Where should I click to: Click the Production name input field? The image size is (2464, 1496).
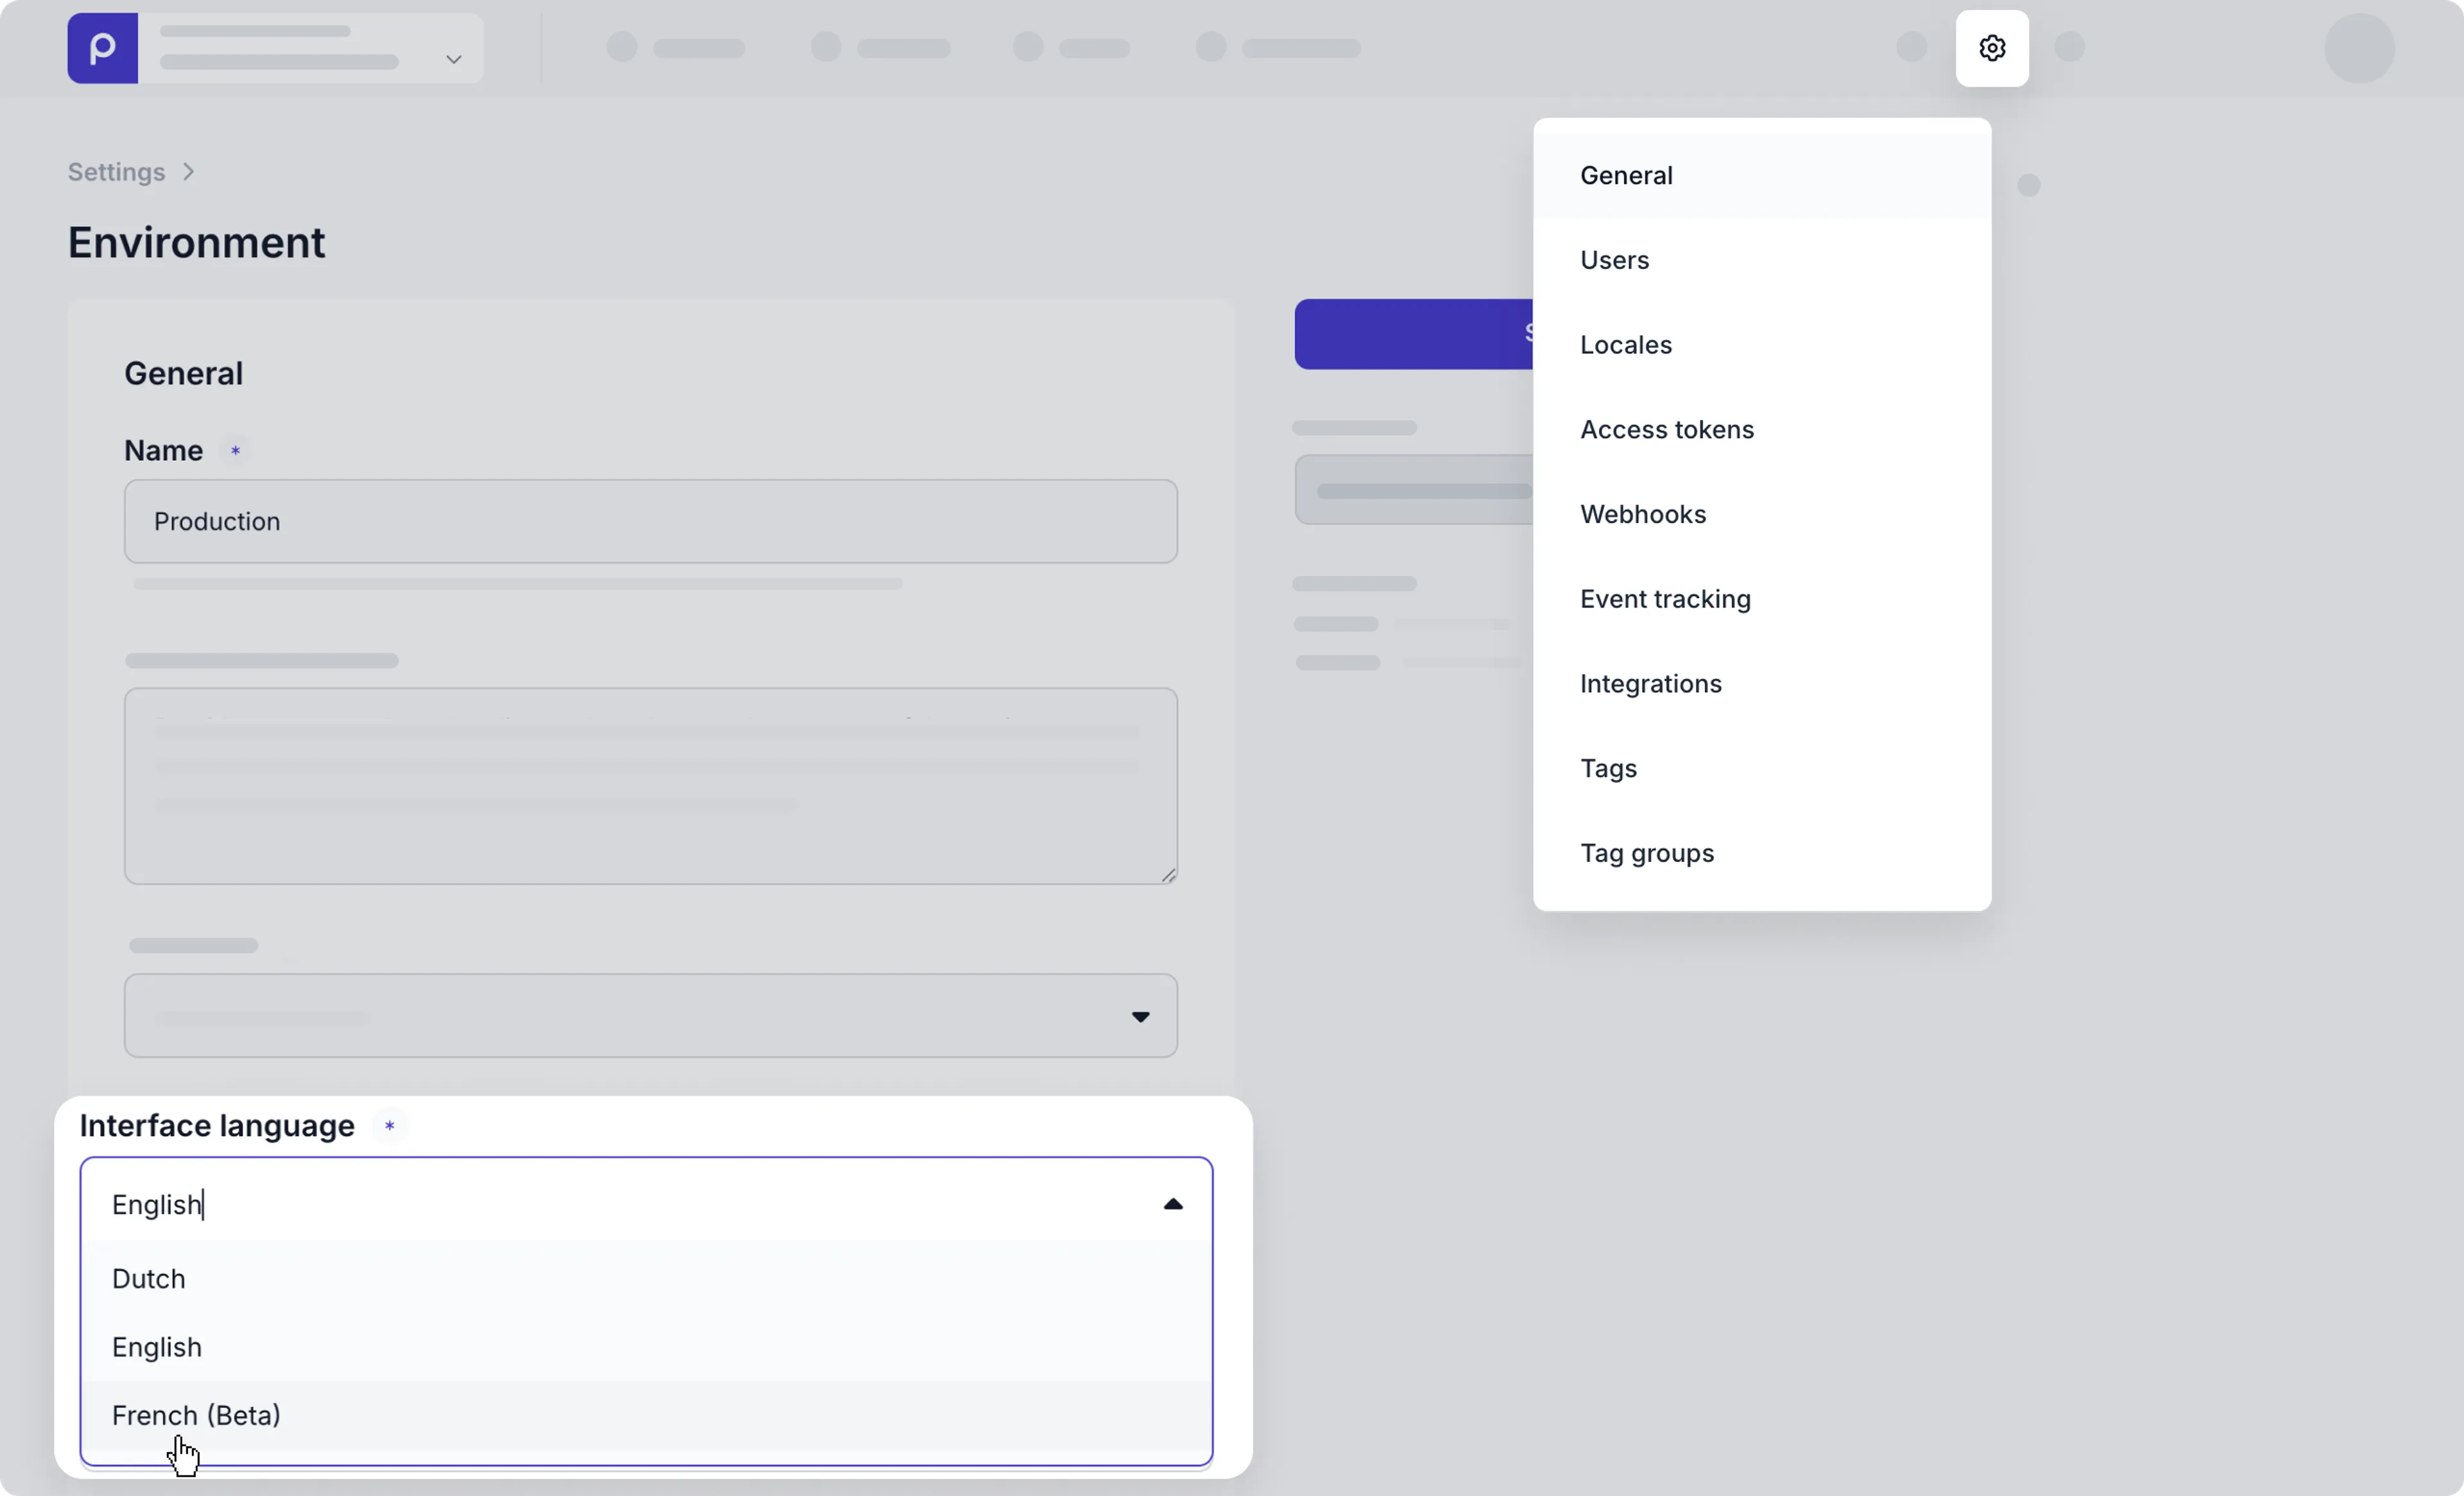(650, 521)
